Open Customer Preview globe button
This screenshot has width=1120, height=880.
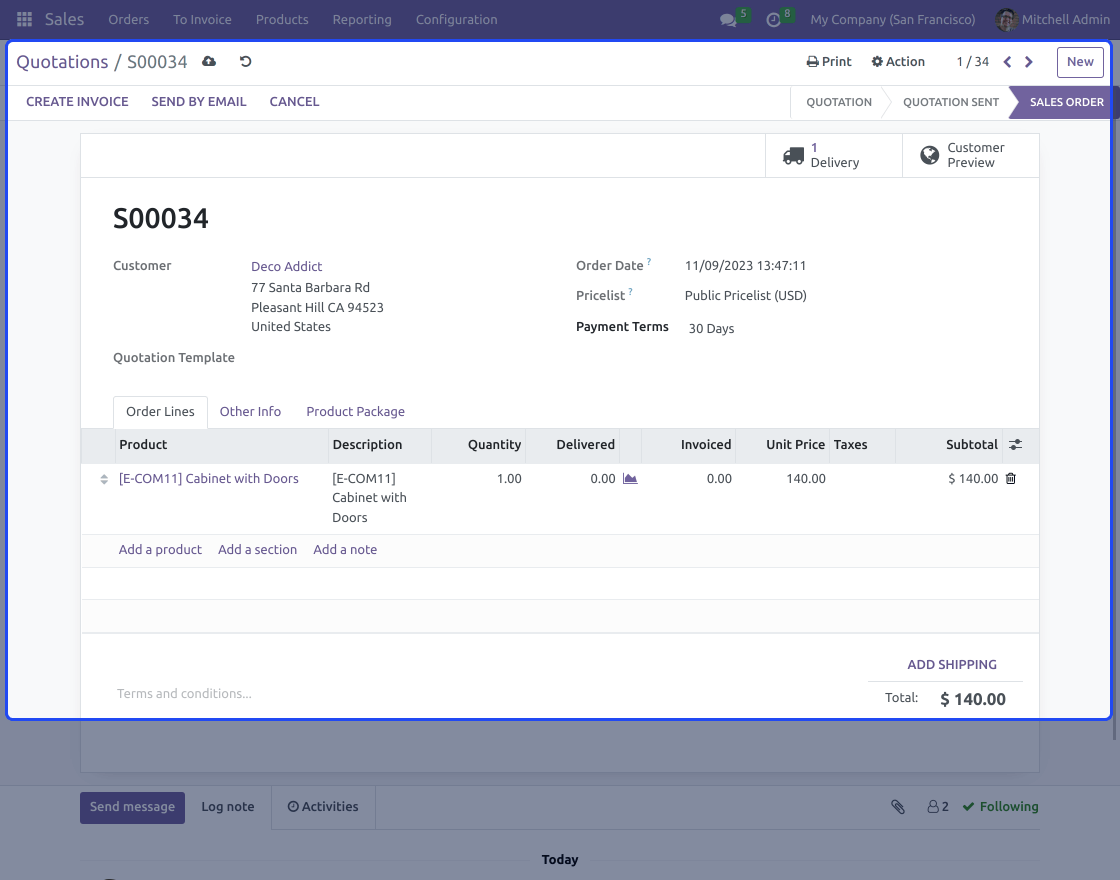[x=971, y=155]
